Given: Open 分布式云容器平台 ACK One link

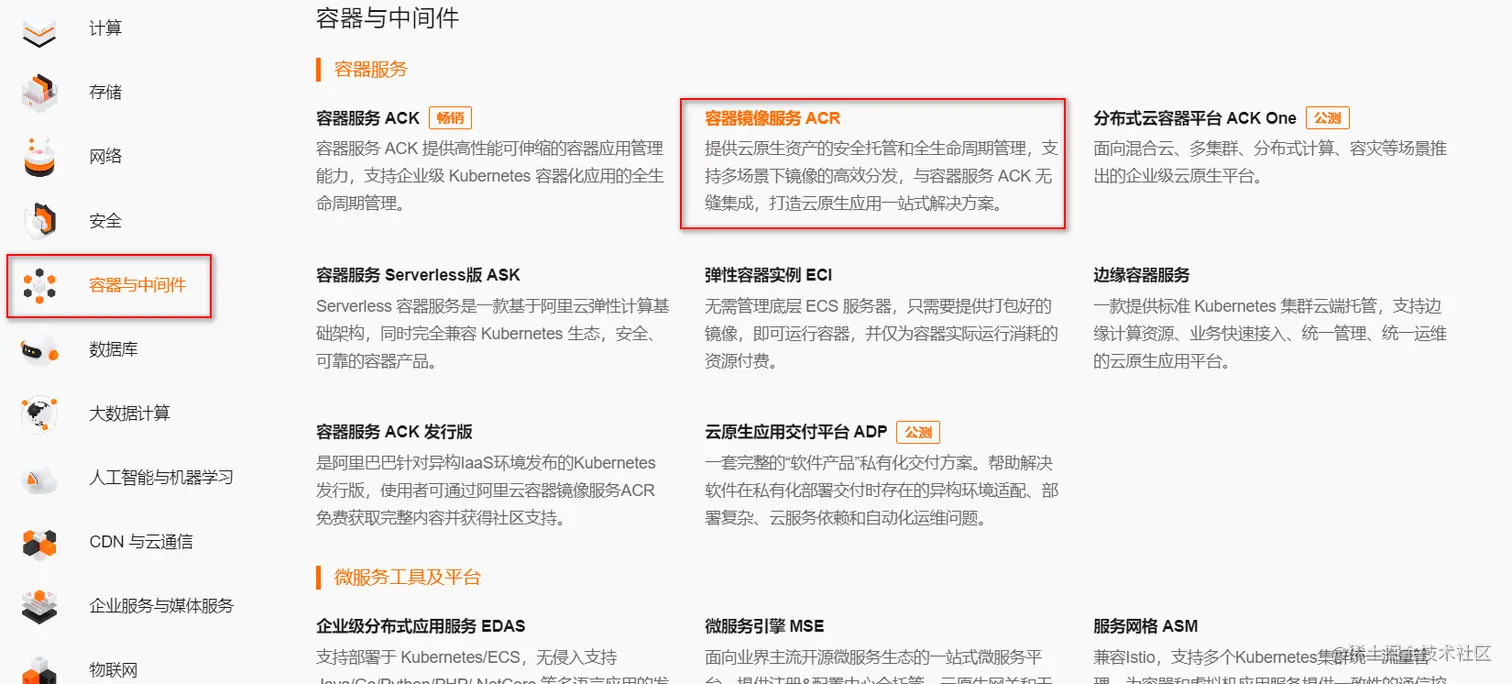Looking at the screenshot, I should click(x=1195, y=118).
